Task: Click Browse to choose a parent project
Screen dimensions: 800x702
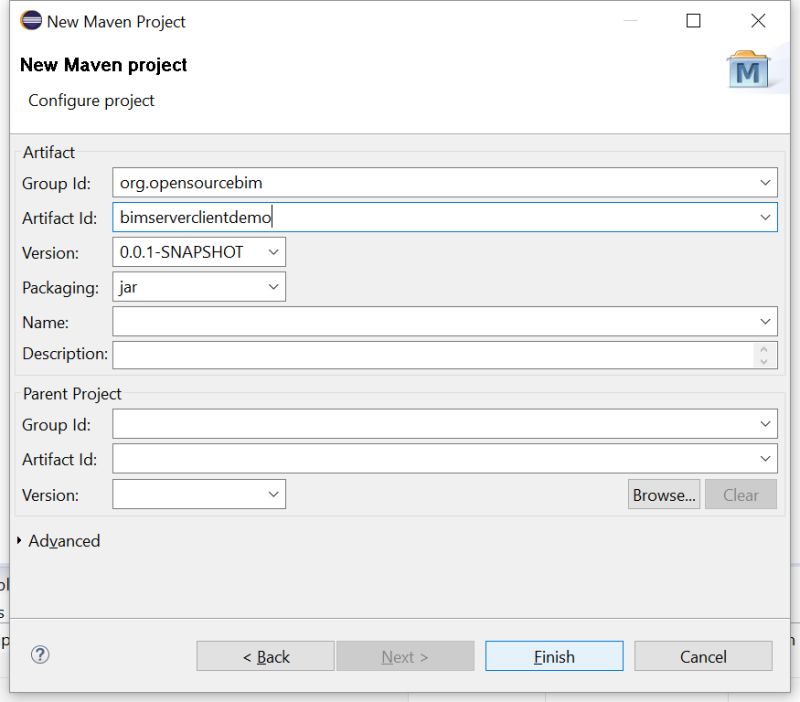Action: [663, 494]
